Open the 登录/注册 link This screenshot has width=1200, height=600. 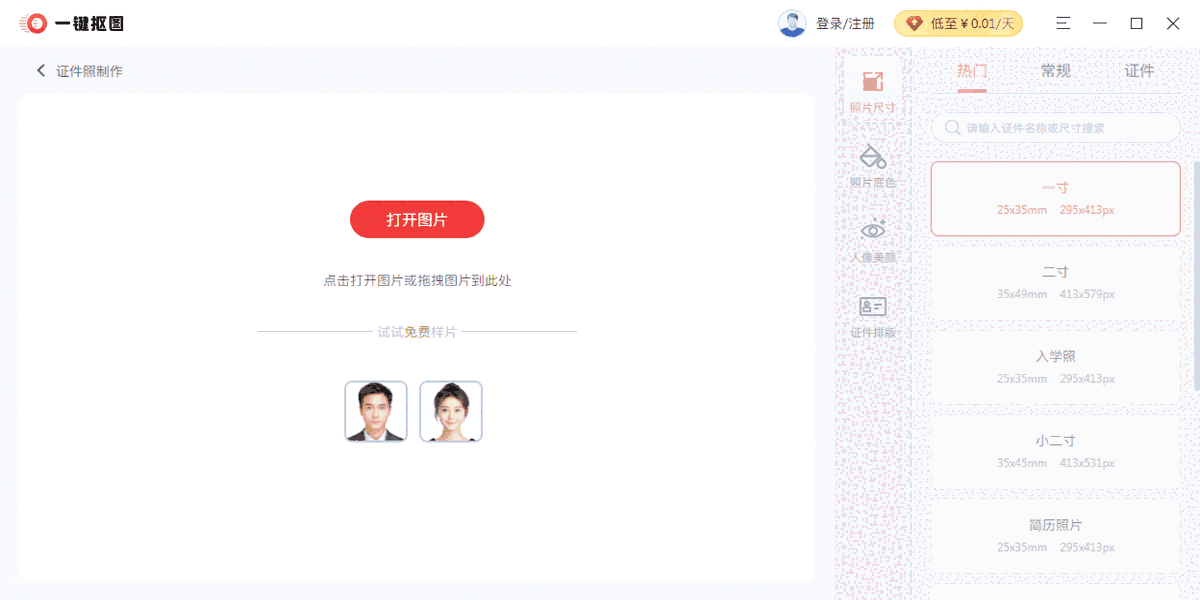(845, 22)
